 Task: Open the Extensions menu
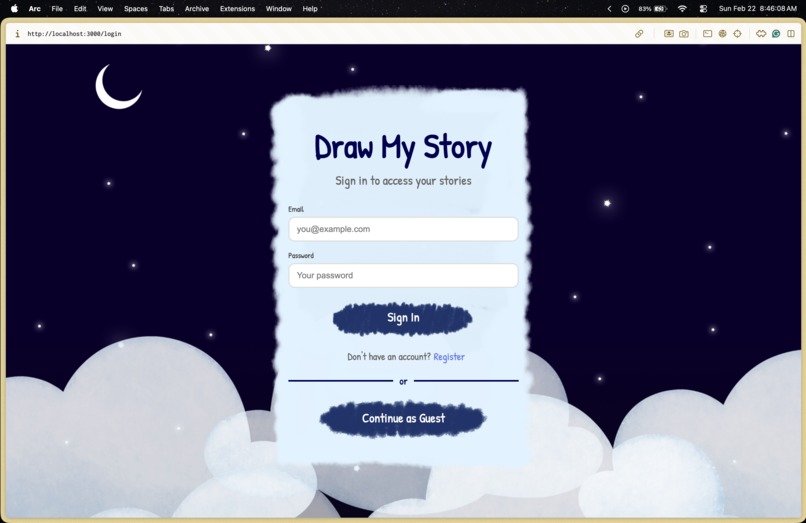(237, 8)
